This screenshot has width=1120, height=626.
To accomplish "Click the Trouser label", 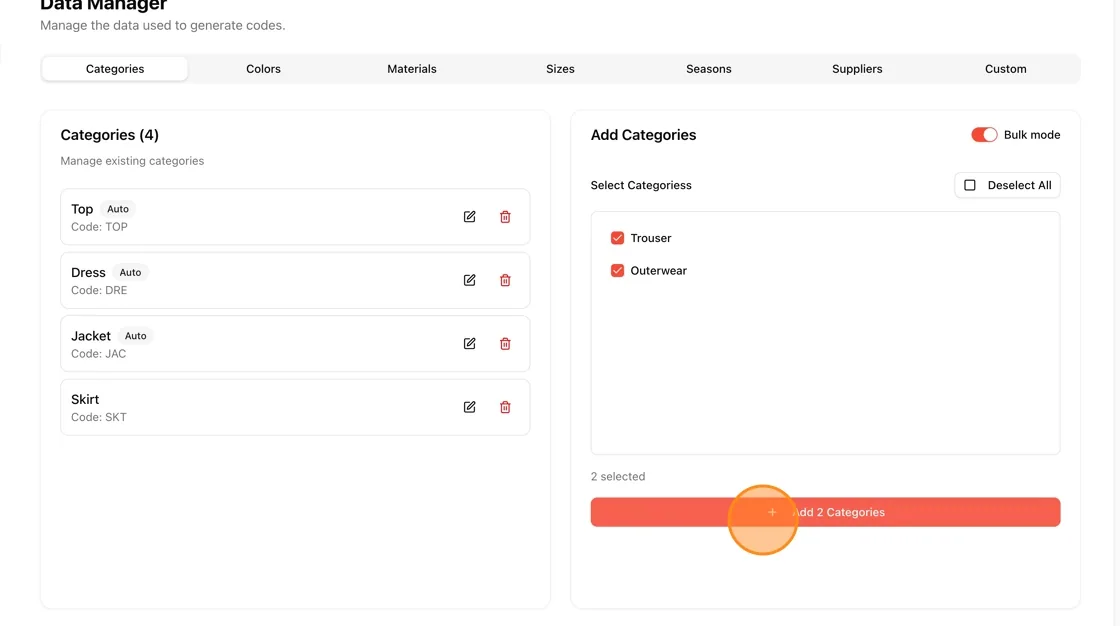I will click(651, 238).
